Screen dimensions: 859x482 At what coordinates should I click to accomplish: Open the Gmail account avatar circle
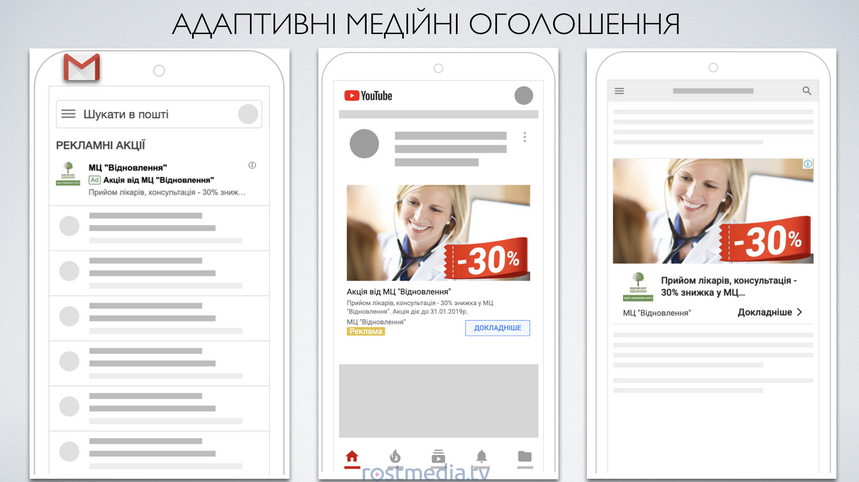click(248, 114)
